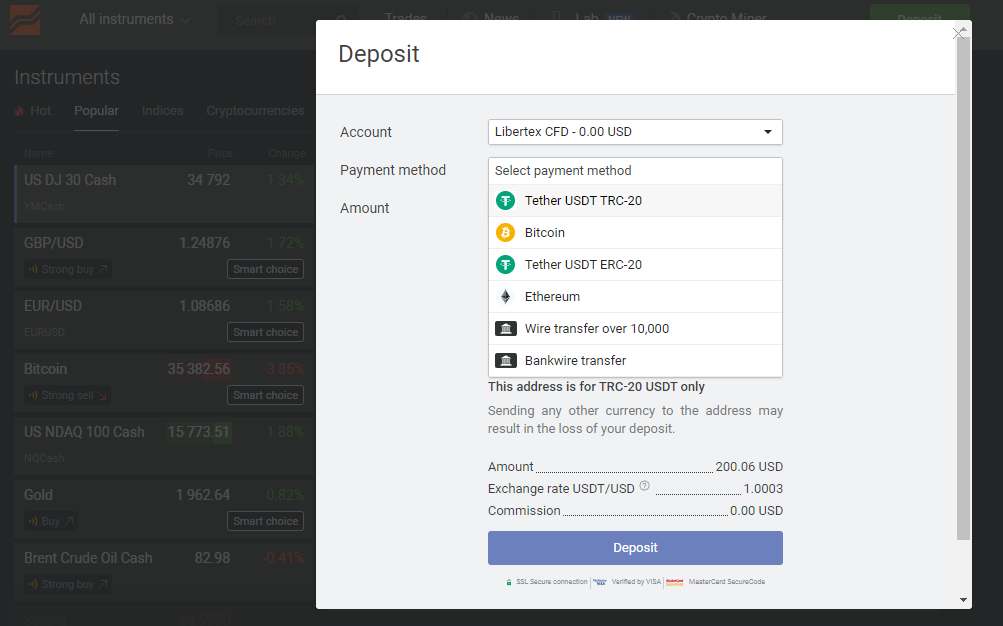Click Smart choice button for GBP/USD
This screenshot has width=1003, height=626.
[265, 269]
